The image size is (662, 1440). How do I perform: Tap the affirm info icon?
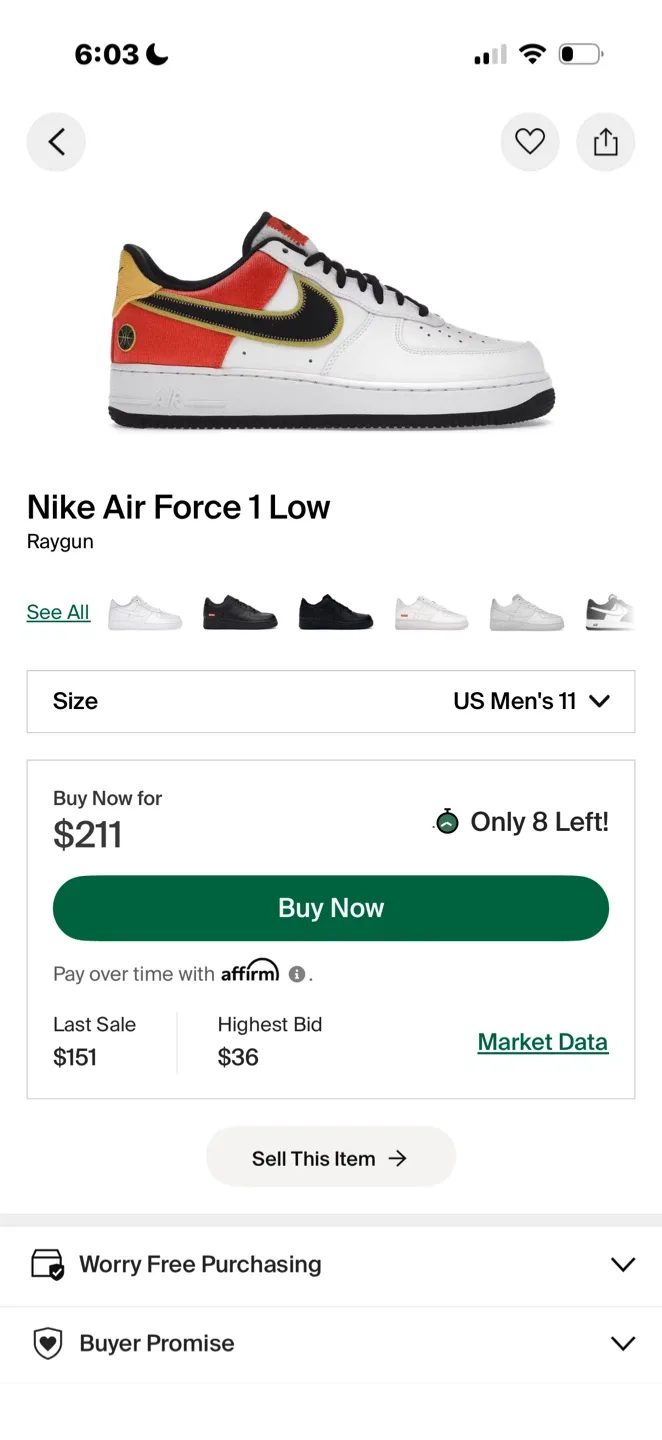pyautogui.click(x=294, y=972)
